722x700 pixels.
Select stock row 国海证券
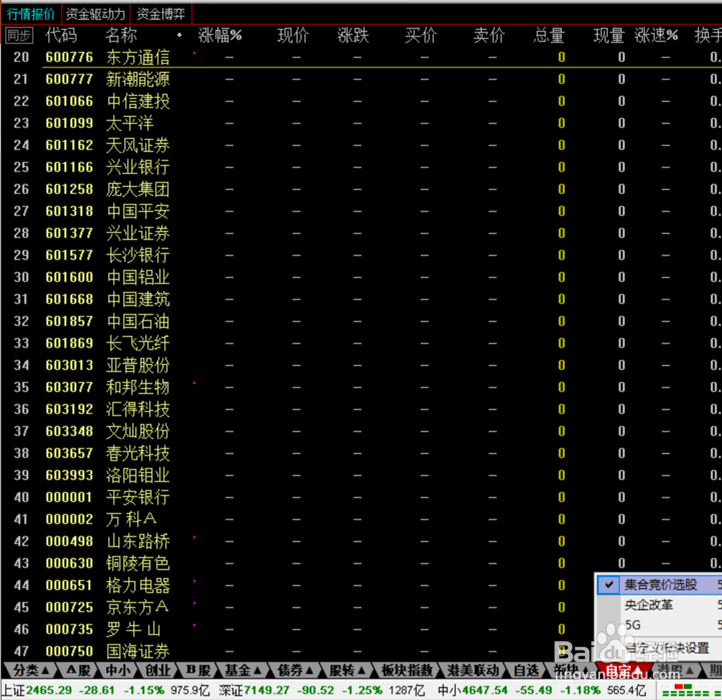pos(297,651)
